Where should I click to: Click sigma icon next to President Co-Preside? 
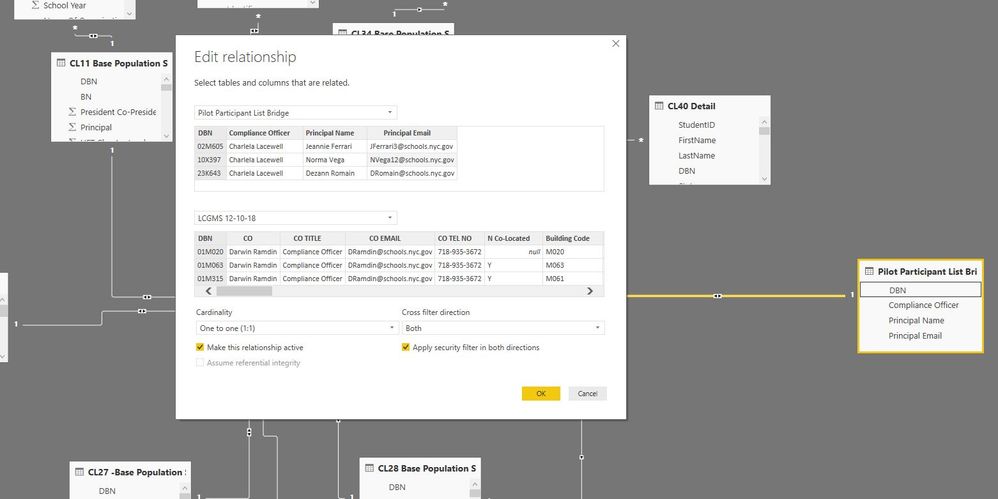click(x=72, y=112)
